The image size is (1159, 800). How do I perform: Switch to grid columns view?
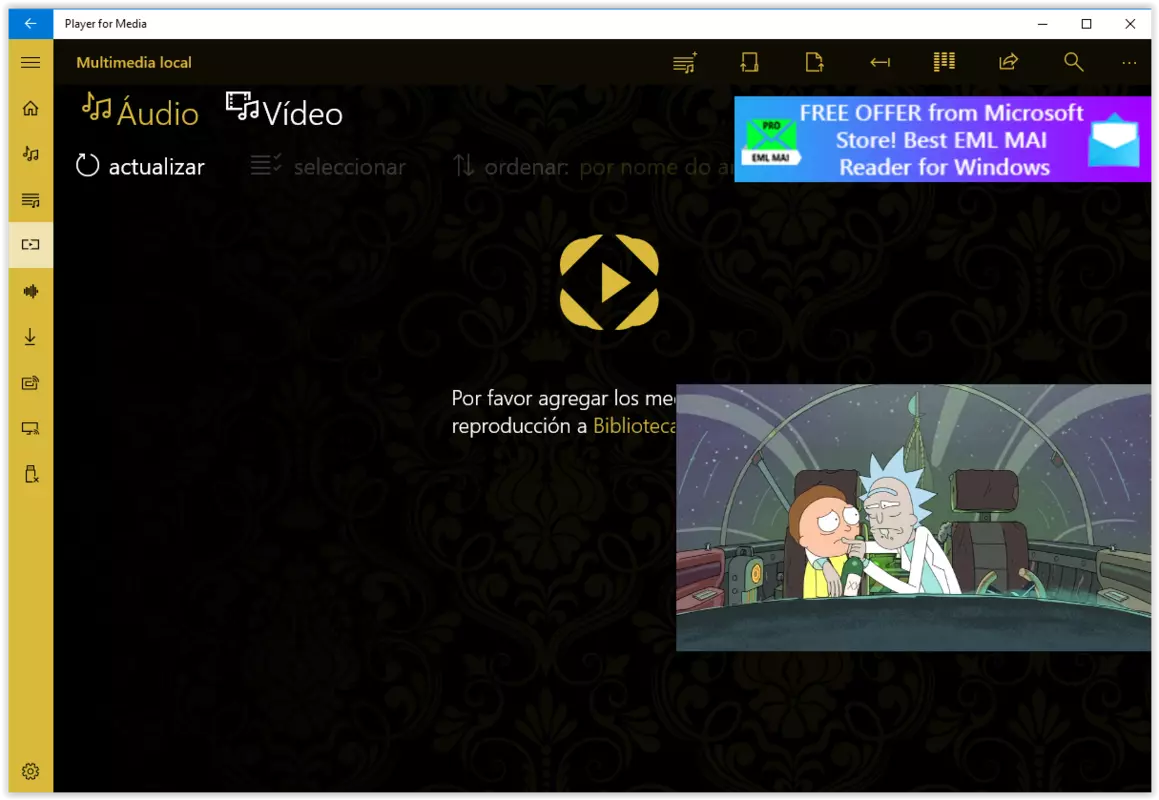coord(944,63)
